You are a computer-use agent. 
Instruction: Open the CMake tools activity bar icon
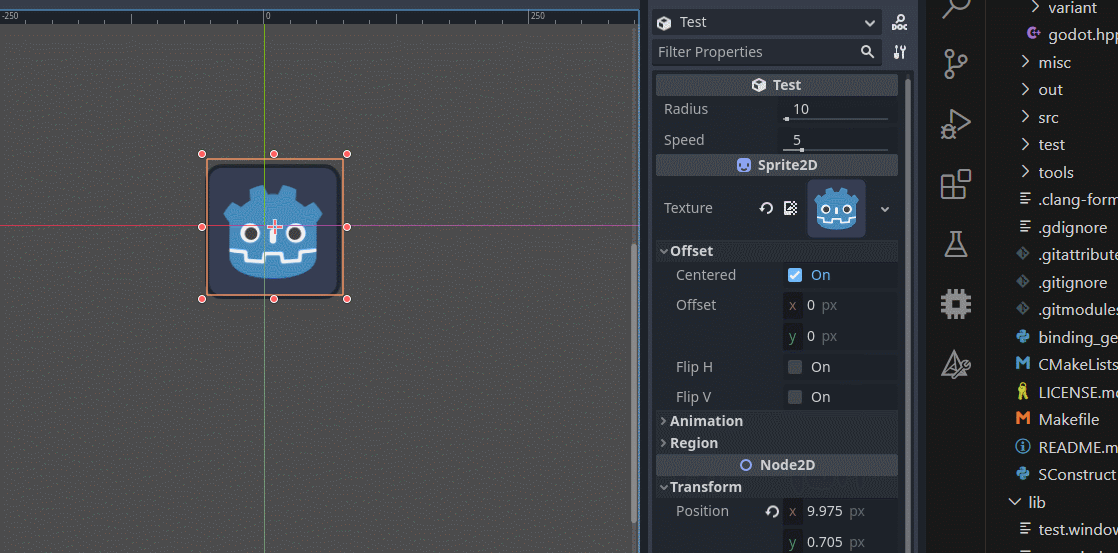coord(956,364)
